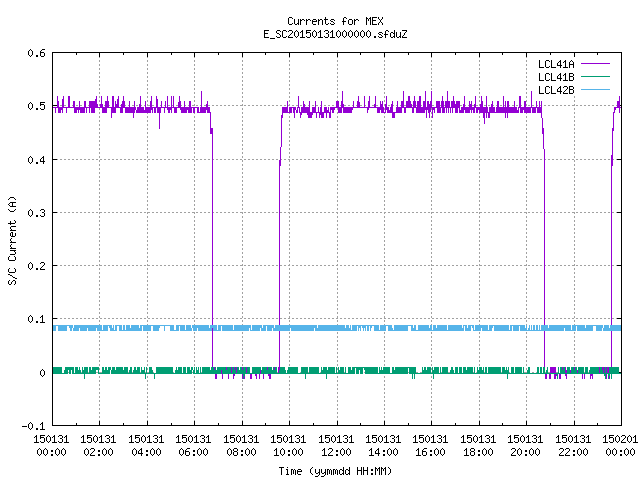Pick the blue LCL42B legend line sample

pyautogui.click(x=595, y=90)
